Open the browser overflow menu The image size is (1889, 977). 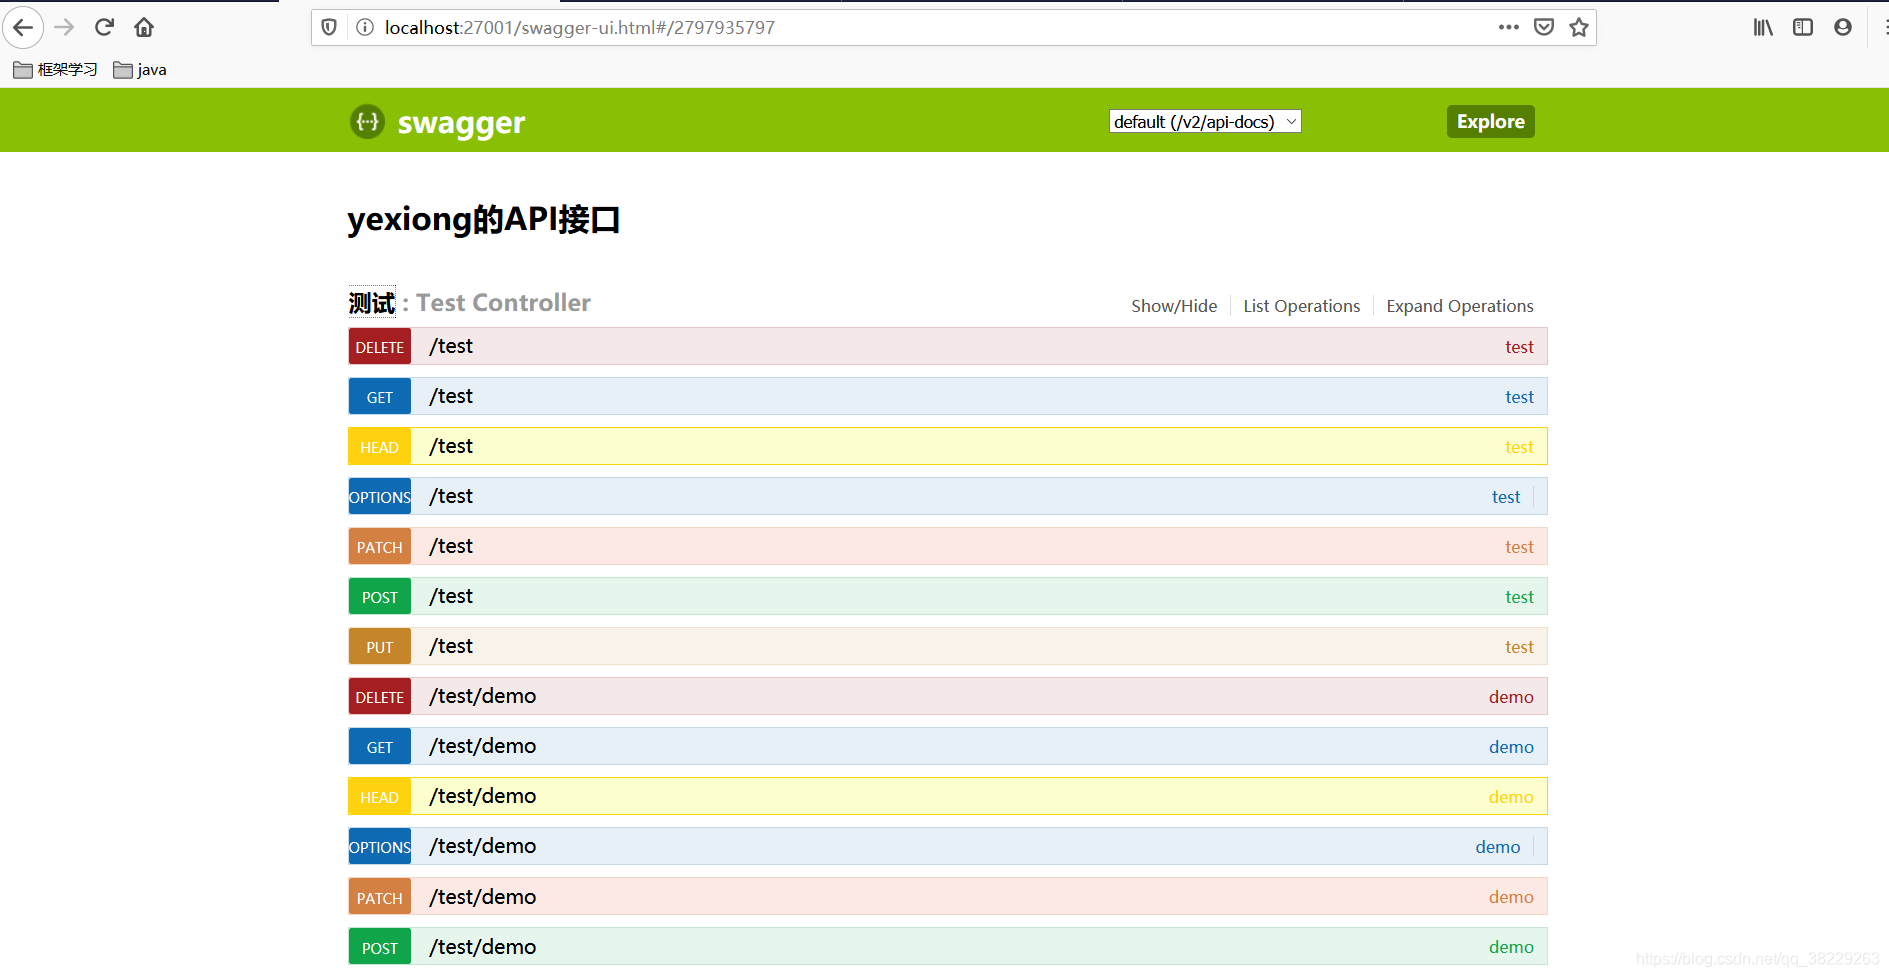coord(1508,27)
